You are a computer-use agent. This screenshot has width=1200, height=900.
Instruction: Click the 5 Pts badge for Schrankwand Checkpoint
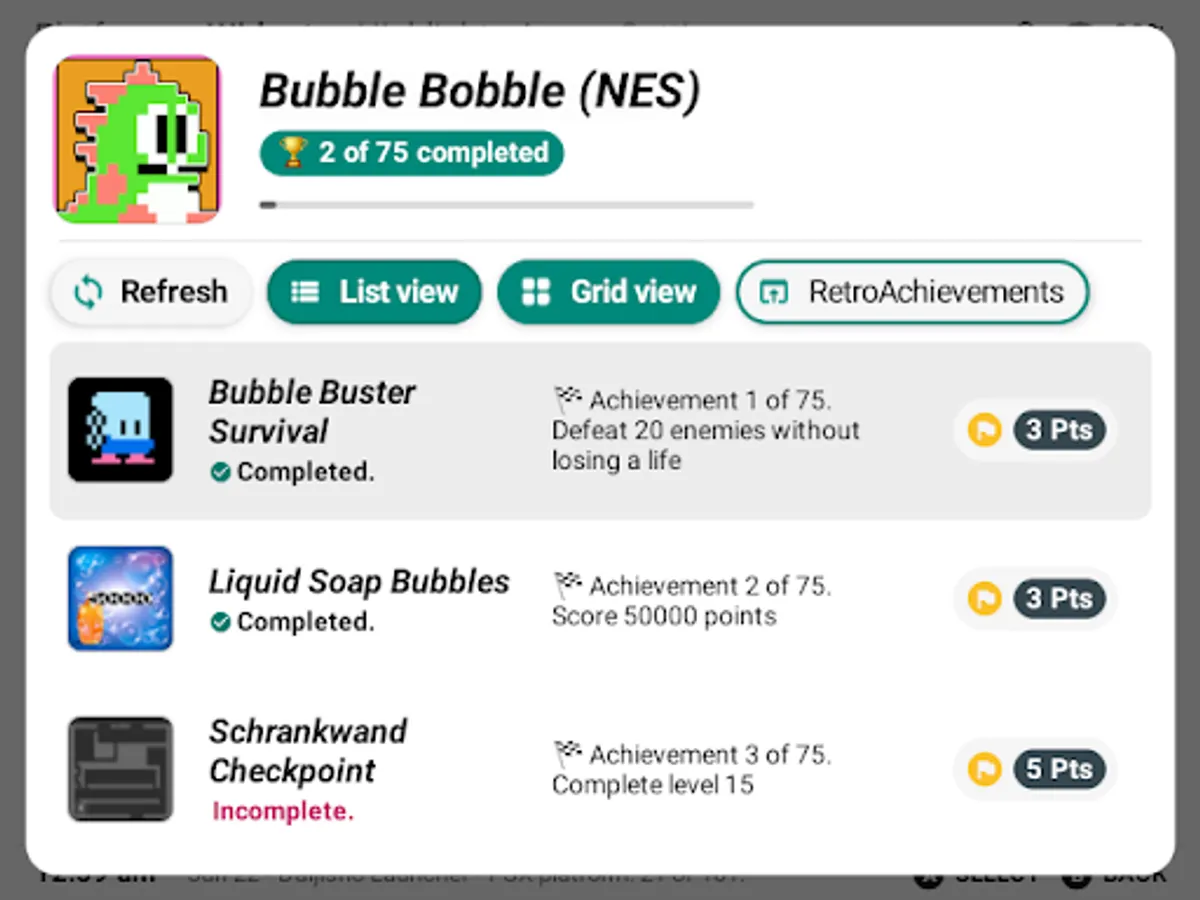click(x=1059, y=769)
